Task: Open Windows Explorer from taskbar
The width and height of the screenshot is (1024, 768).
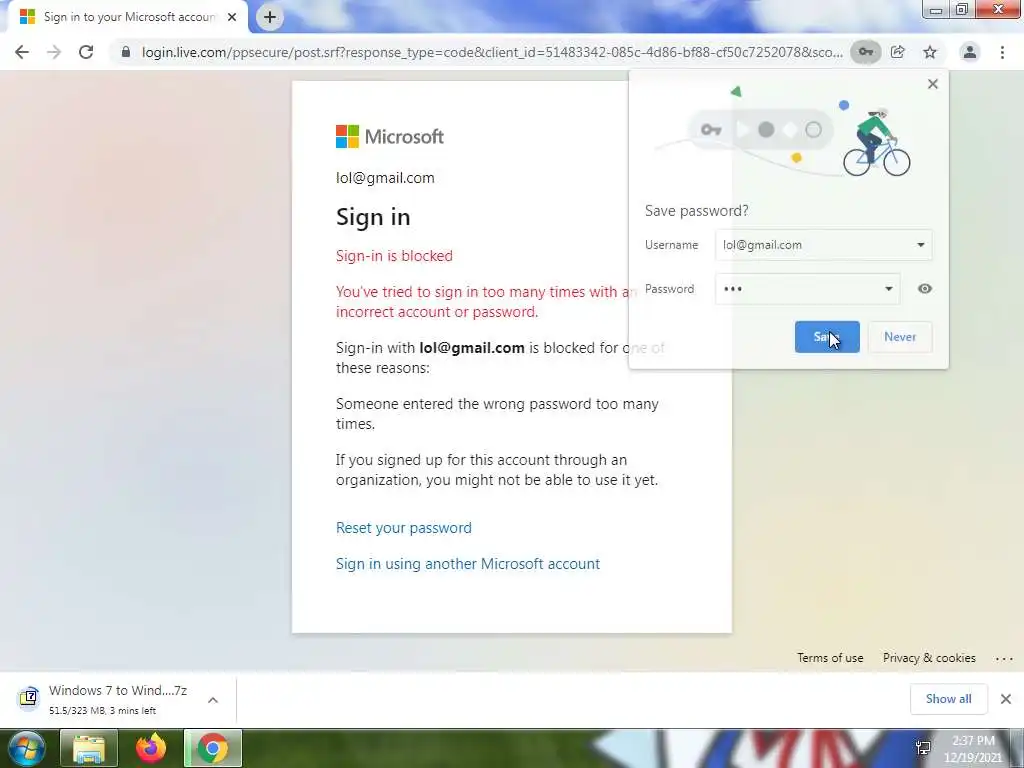Action: pyautogui.click(x=89, y=748)
